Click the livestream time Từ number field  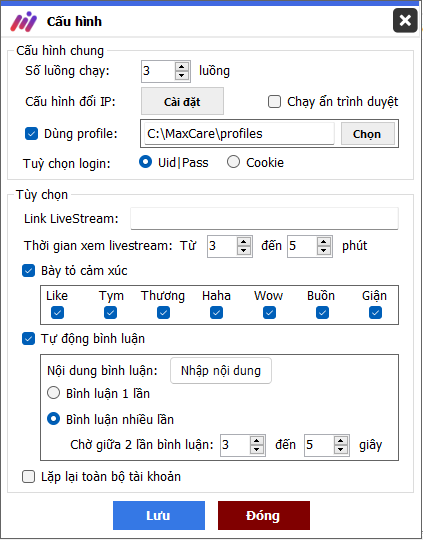pos(223,246)
